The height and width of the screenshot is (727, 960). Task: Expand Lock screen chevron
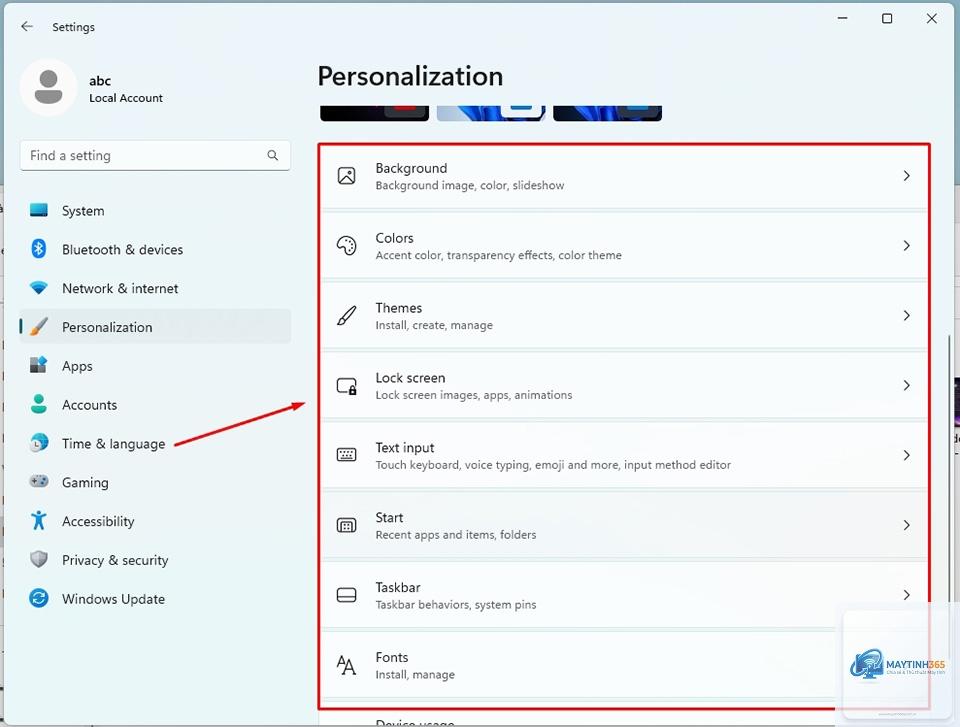click(907, 385)
